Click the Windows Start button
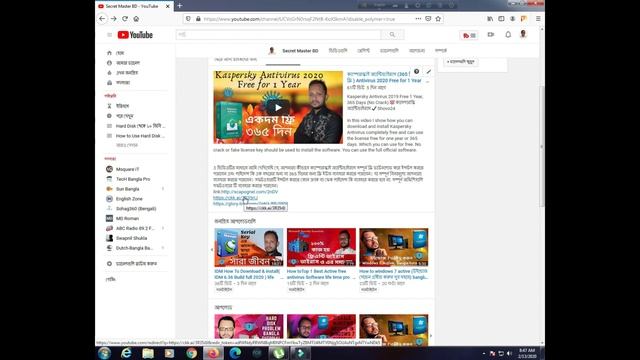Viewport: 640px width, 360px height. pyautogui.click(x=104, y=353)
